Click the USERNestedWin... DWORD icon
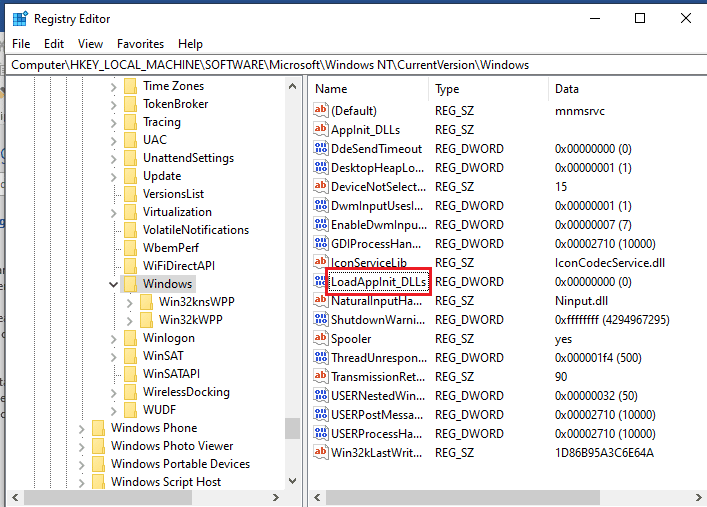The height and width of the screenshot is (507, 707). [x=321, y=395]
